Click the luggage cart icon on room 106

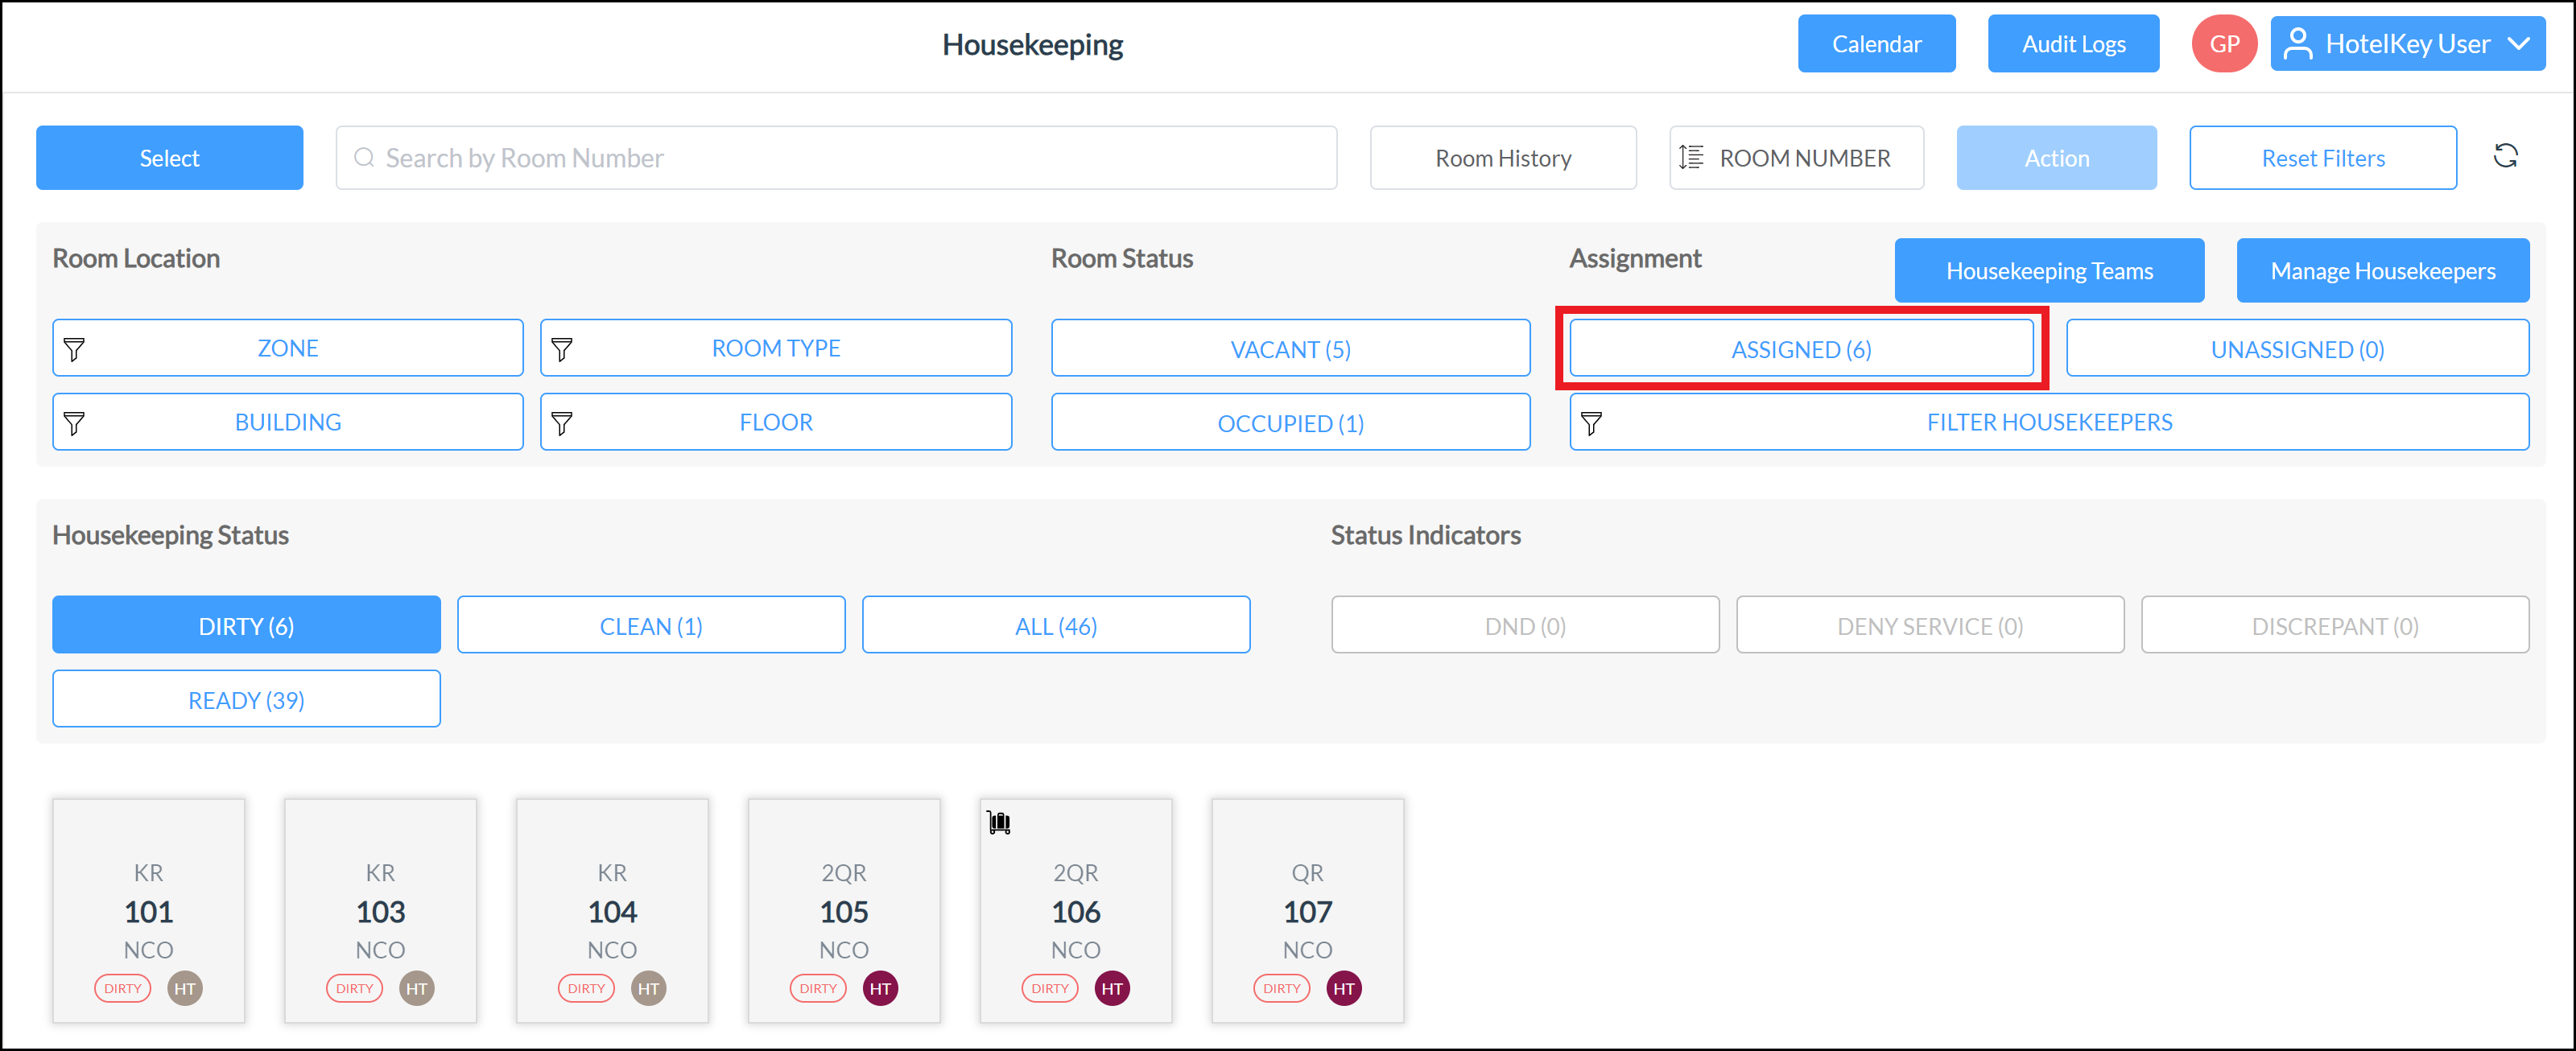pos(998,822)
